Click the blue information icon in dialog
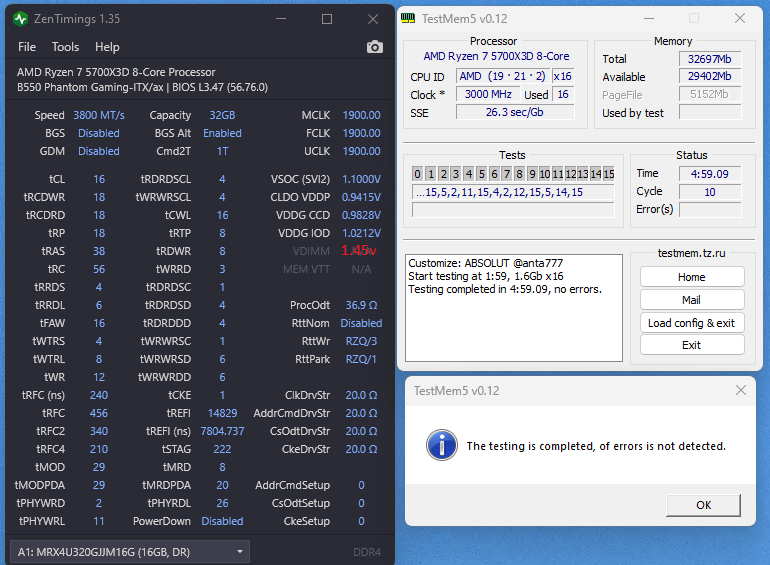The height and width of the screenshot is (565, 770). pyautogui.click(x=441, y=446)
